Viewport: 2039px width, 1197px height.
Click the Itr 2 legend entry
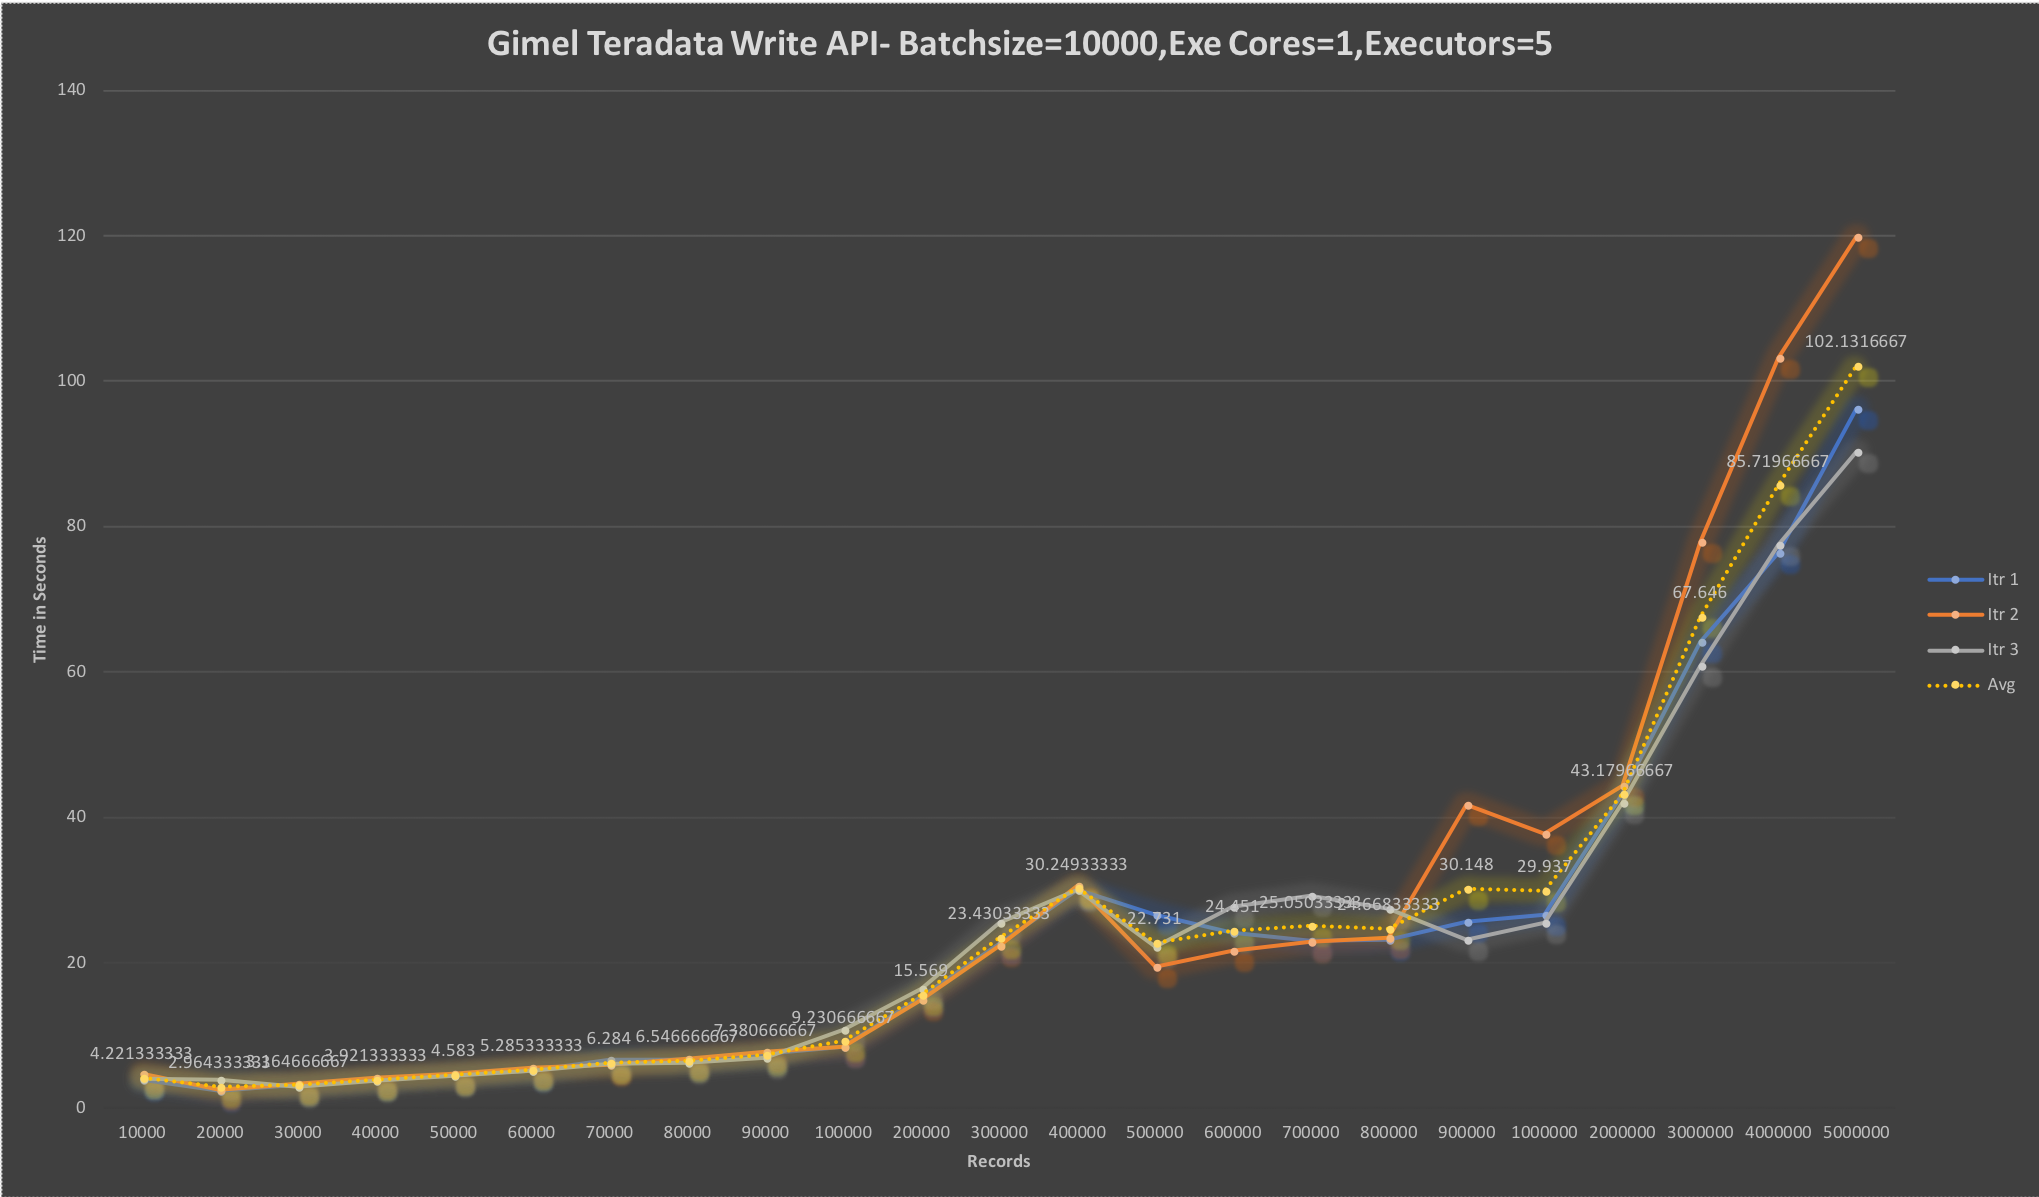pos(1973,614)
